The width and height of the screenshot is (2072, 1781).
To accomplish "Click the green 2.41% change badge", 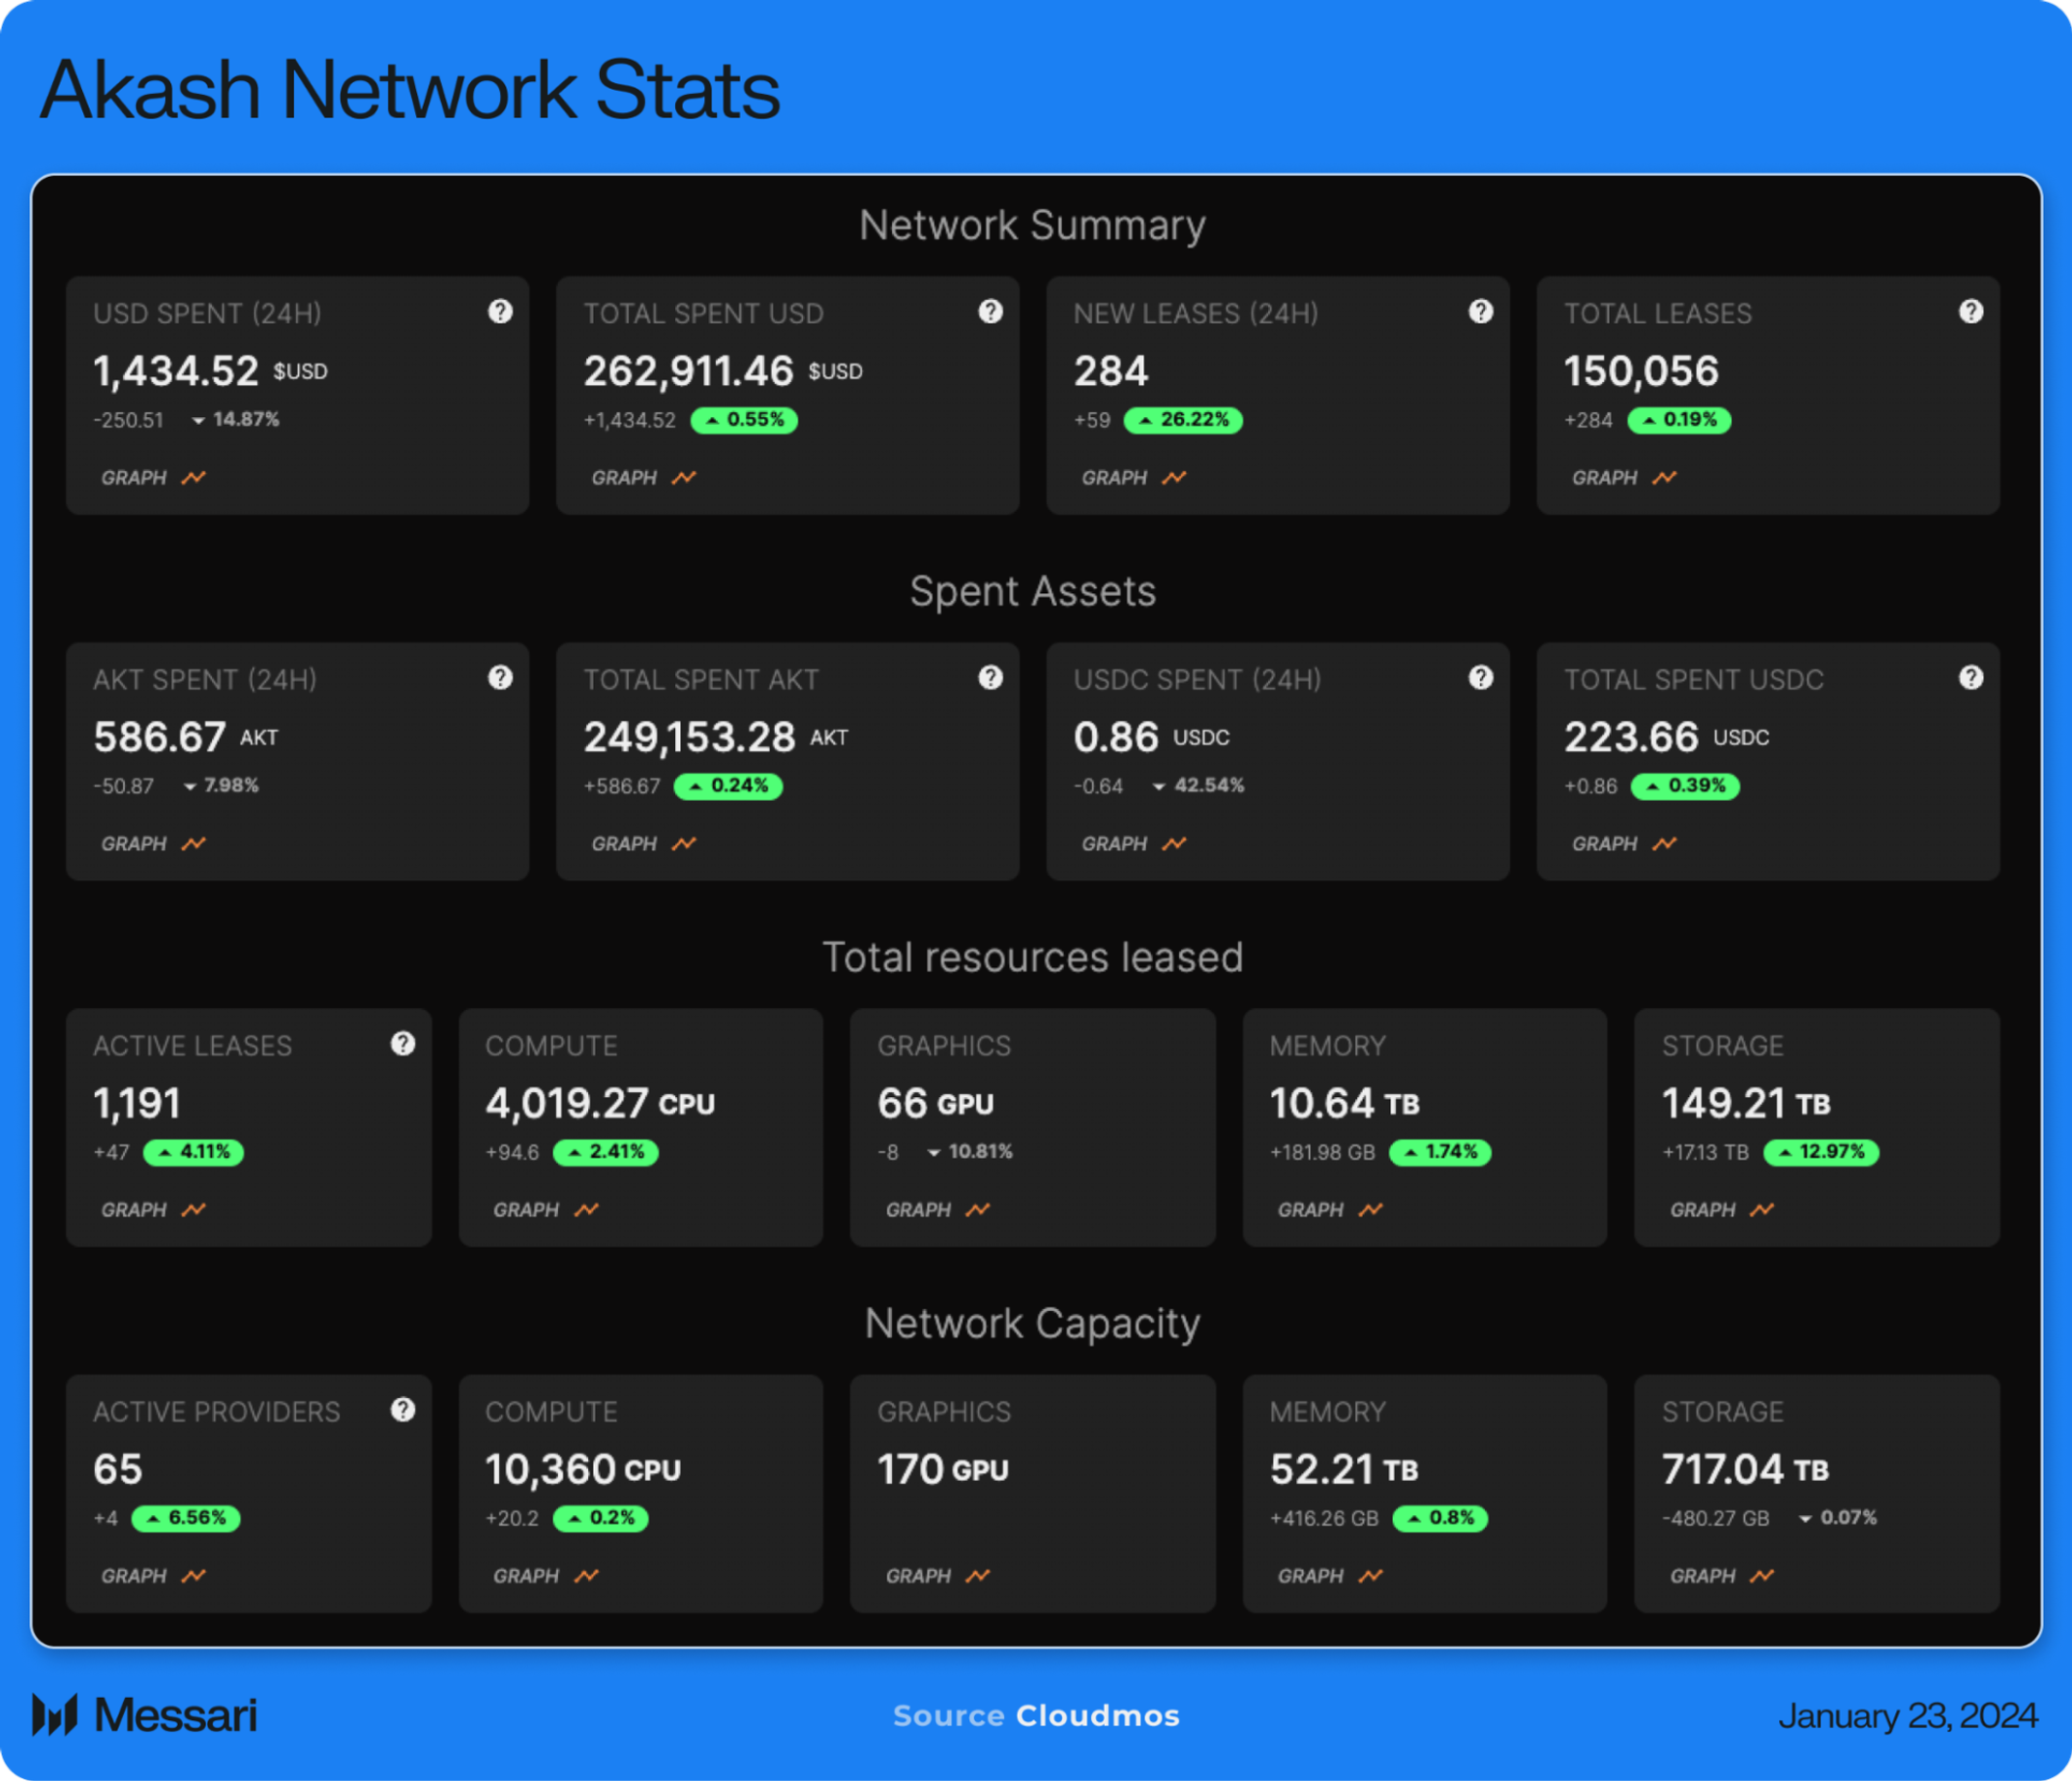I will point(605,1152).
